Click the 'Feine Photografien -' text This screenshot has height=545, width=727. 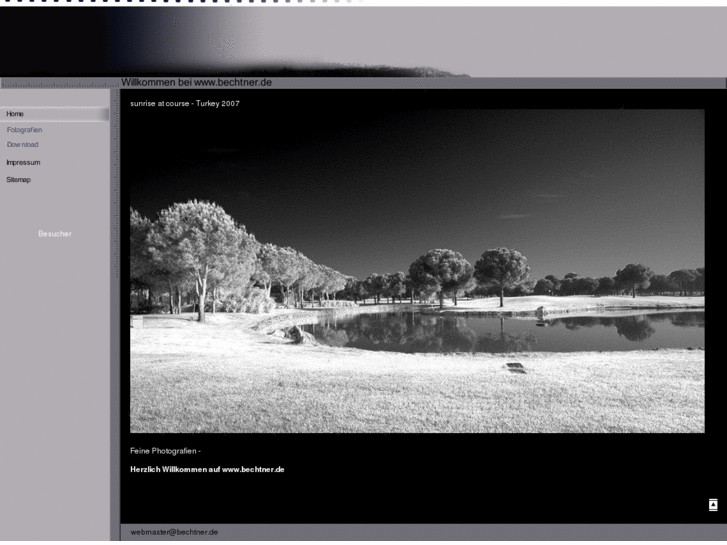point(166,451)
